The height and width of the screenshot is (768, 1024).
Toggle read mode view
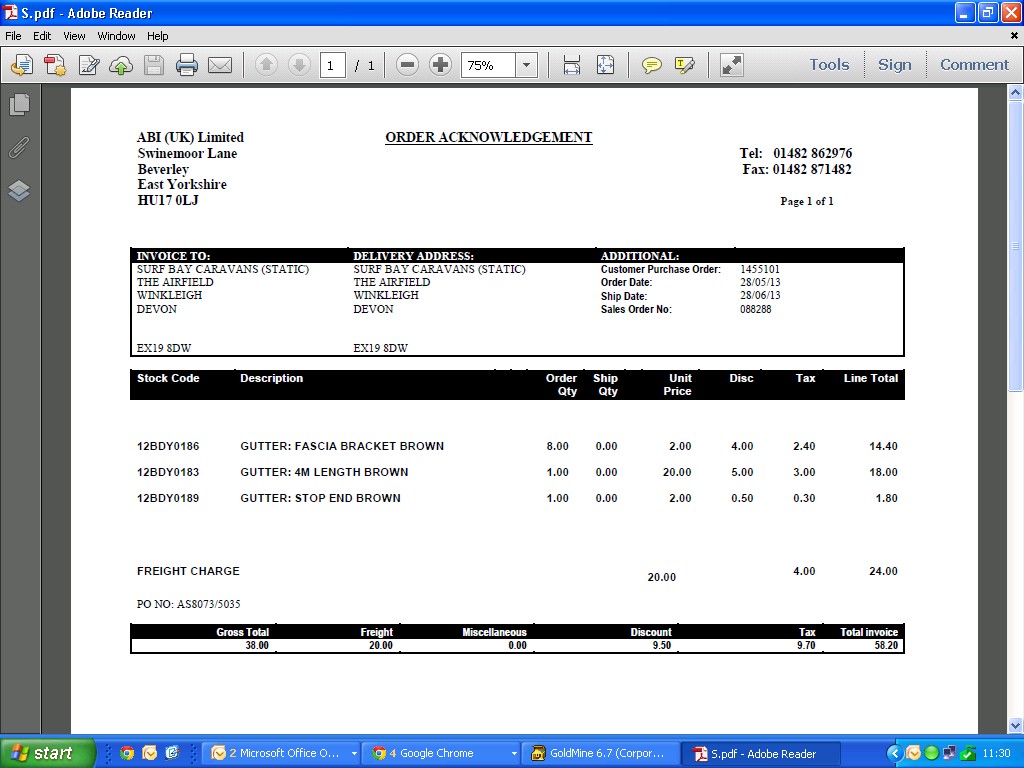click(x=732, y=66)
